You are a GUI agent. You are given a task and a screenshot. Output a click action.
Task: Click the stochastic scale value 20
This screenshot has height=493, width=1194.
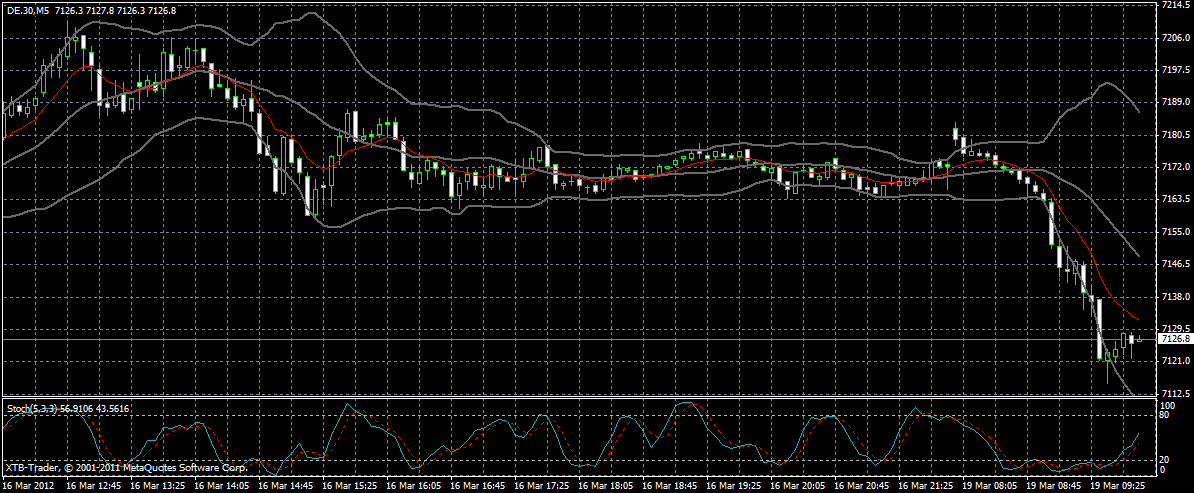click(x=1166, y=459)
